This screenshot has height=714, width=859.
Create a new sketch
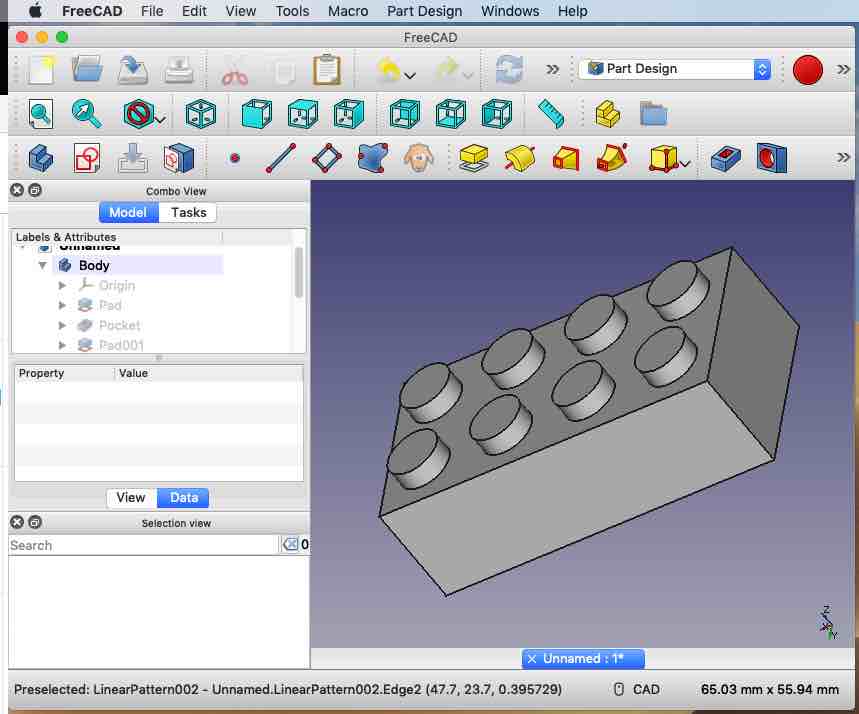tap(85, 157)
